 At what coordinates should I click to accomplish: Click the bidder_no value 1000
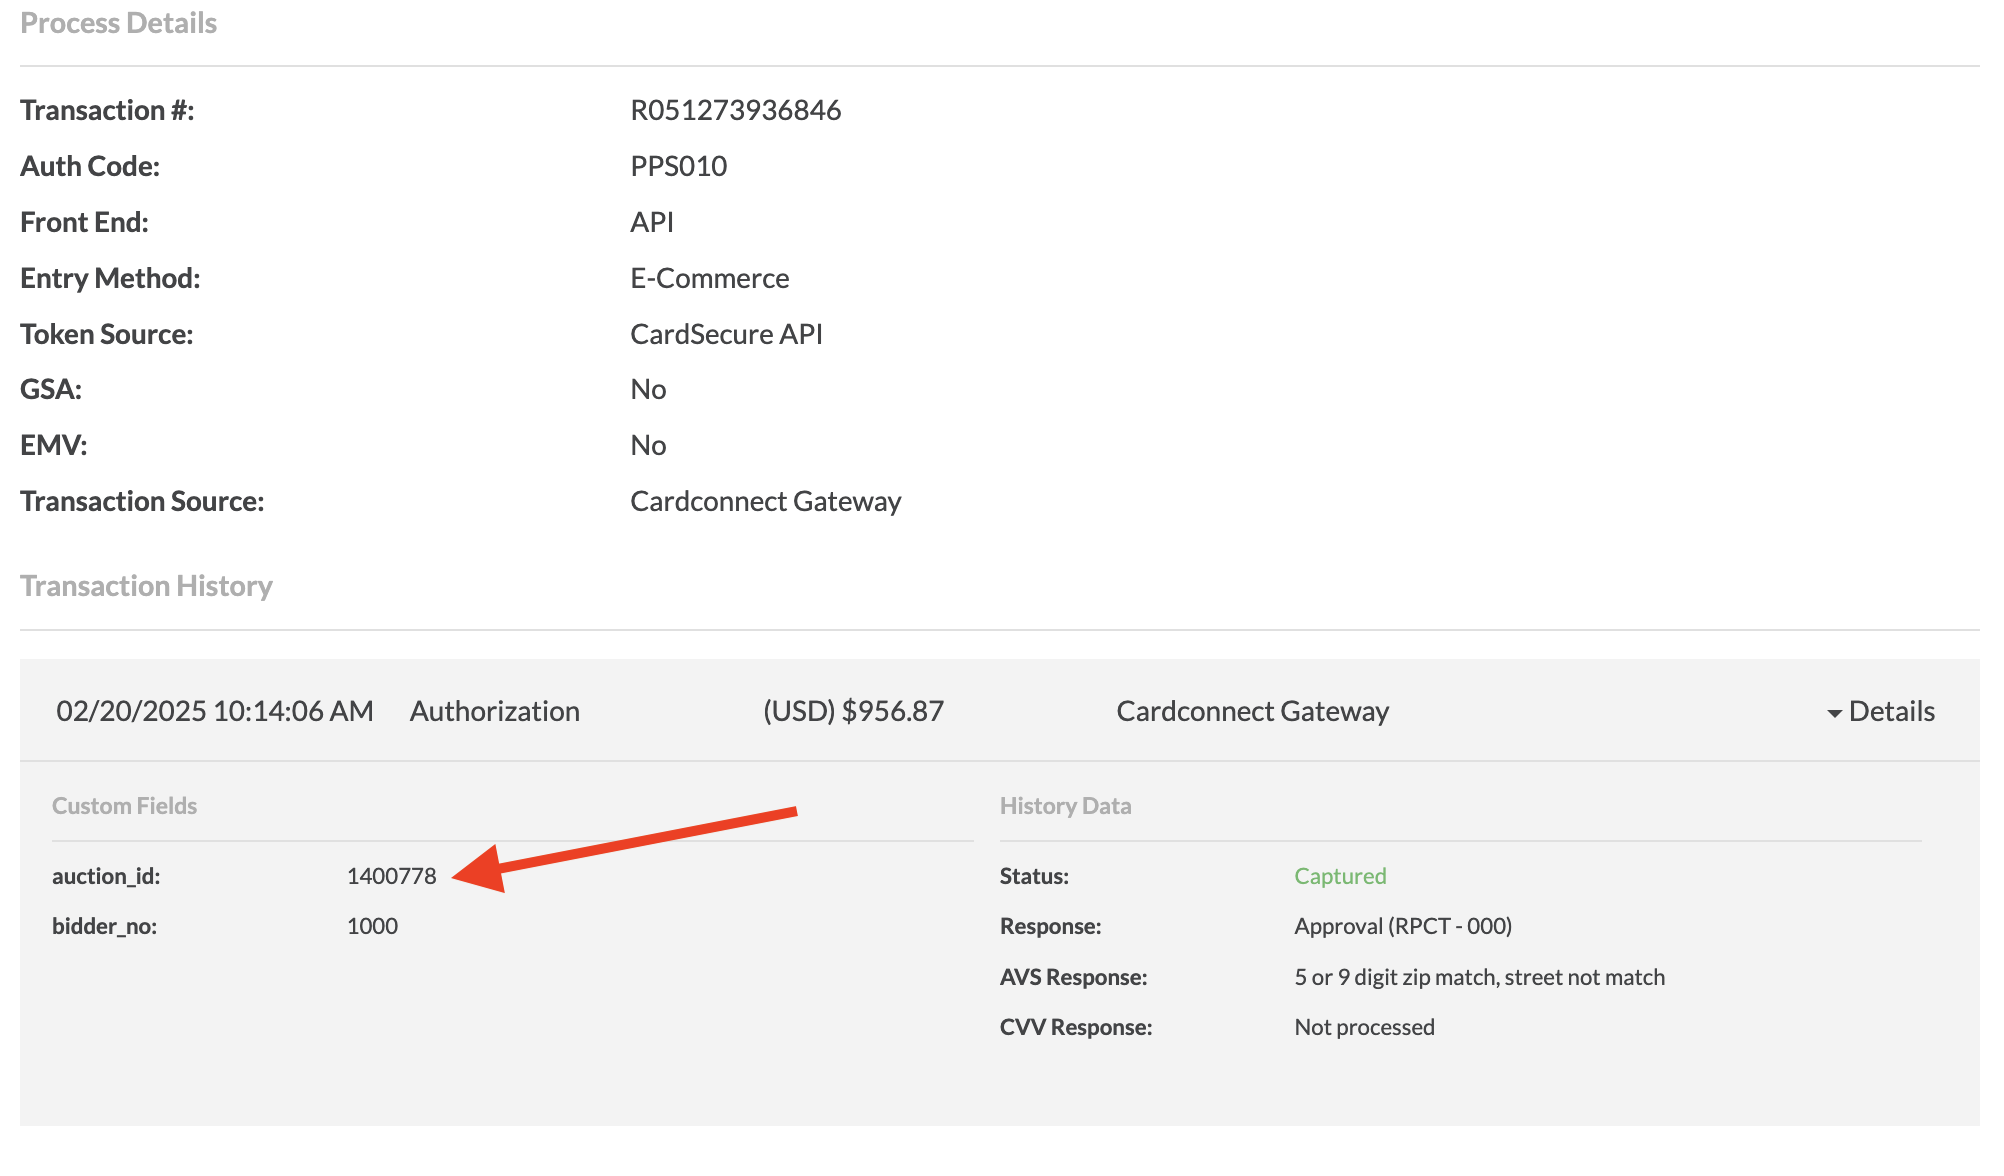point(371,925)
